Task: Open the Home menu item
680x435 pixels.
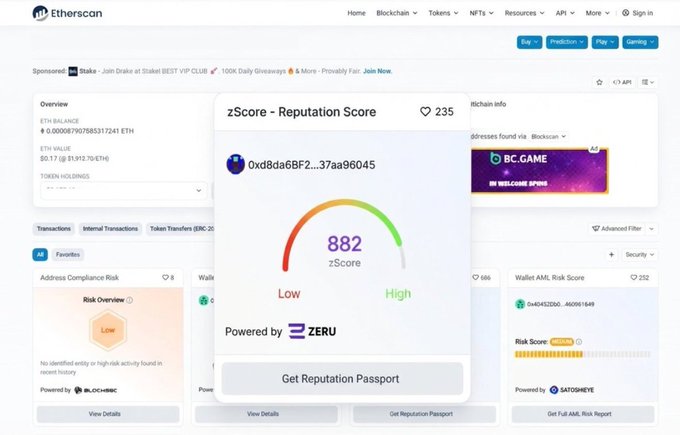Action: (x=356, y=13)
